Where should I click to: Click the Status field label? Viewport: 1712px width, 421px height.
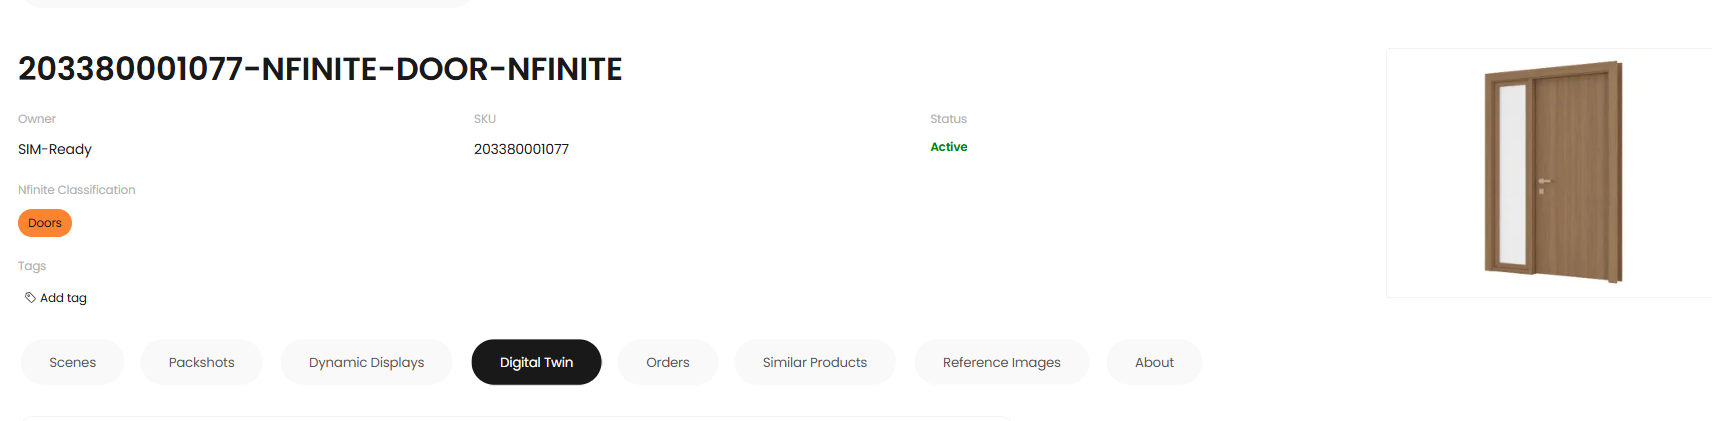(948, 119)
